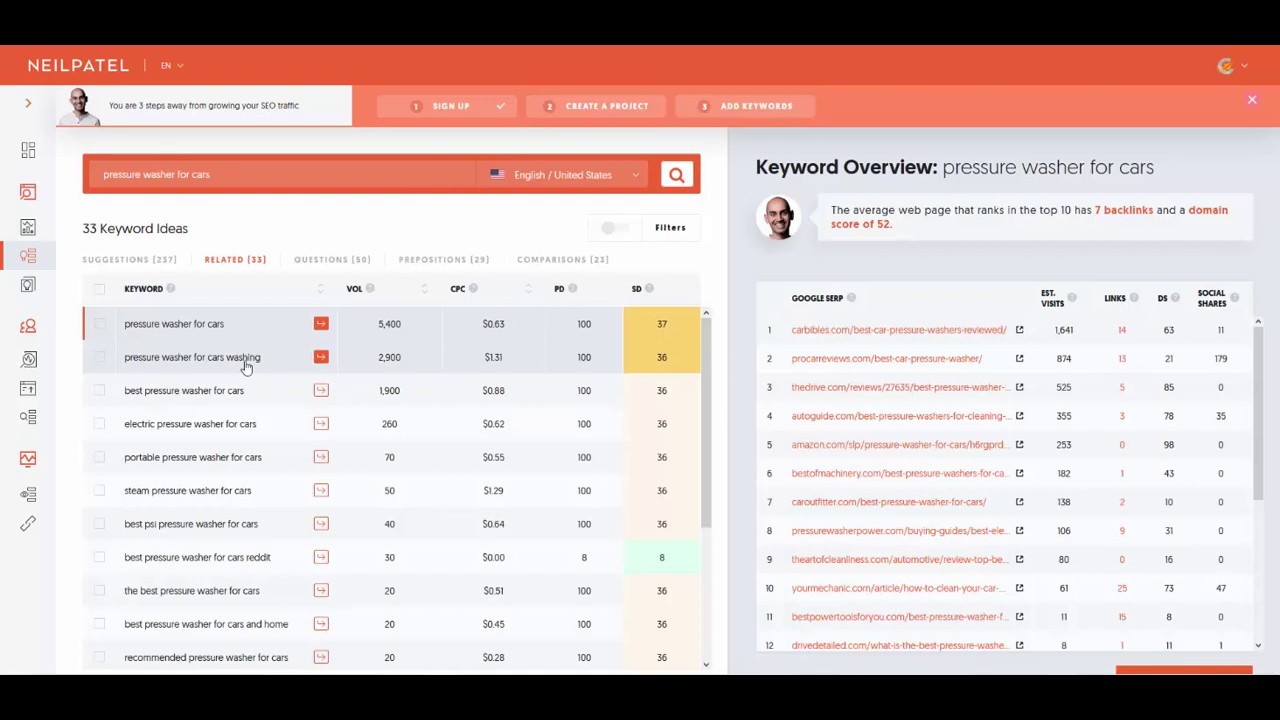Click the Sign Up step button
The image size is (1280, 720).
[447, 106]
